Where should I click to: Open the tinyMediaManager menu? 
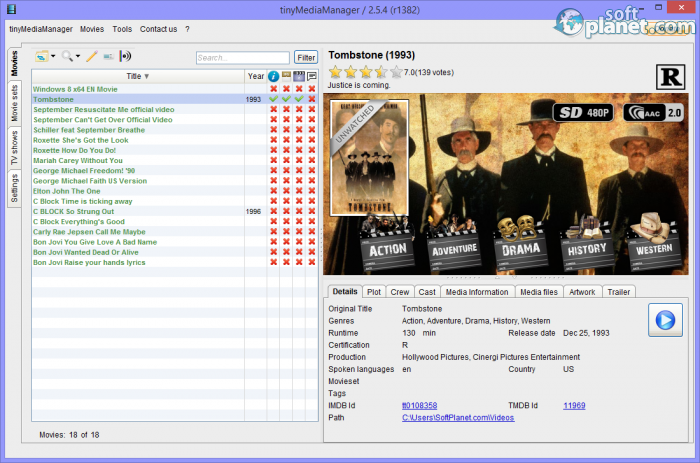coord(41,29)
